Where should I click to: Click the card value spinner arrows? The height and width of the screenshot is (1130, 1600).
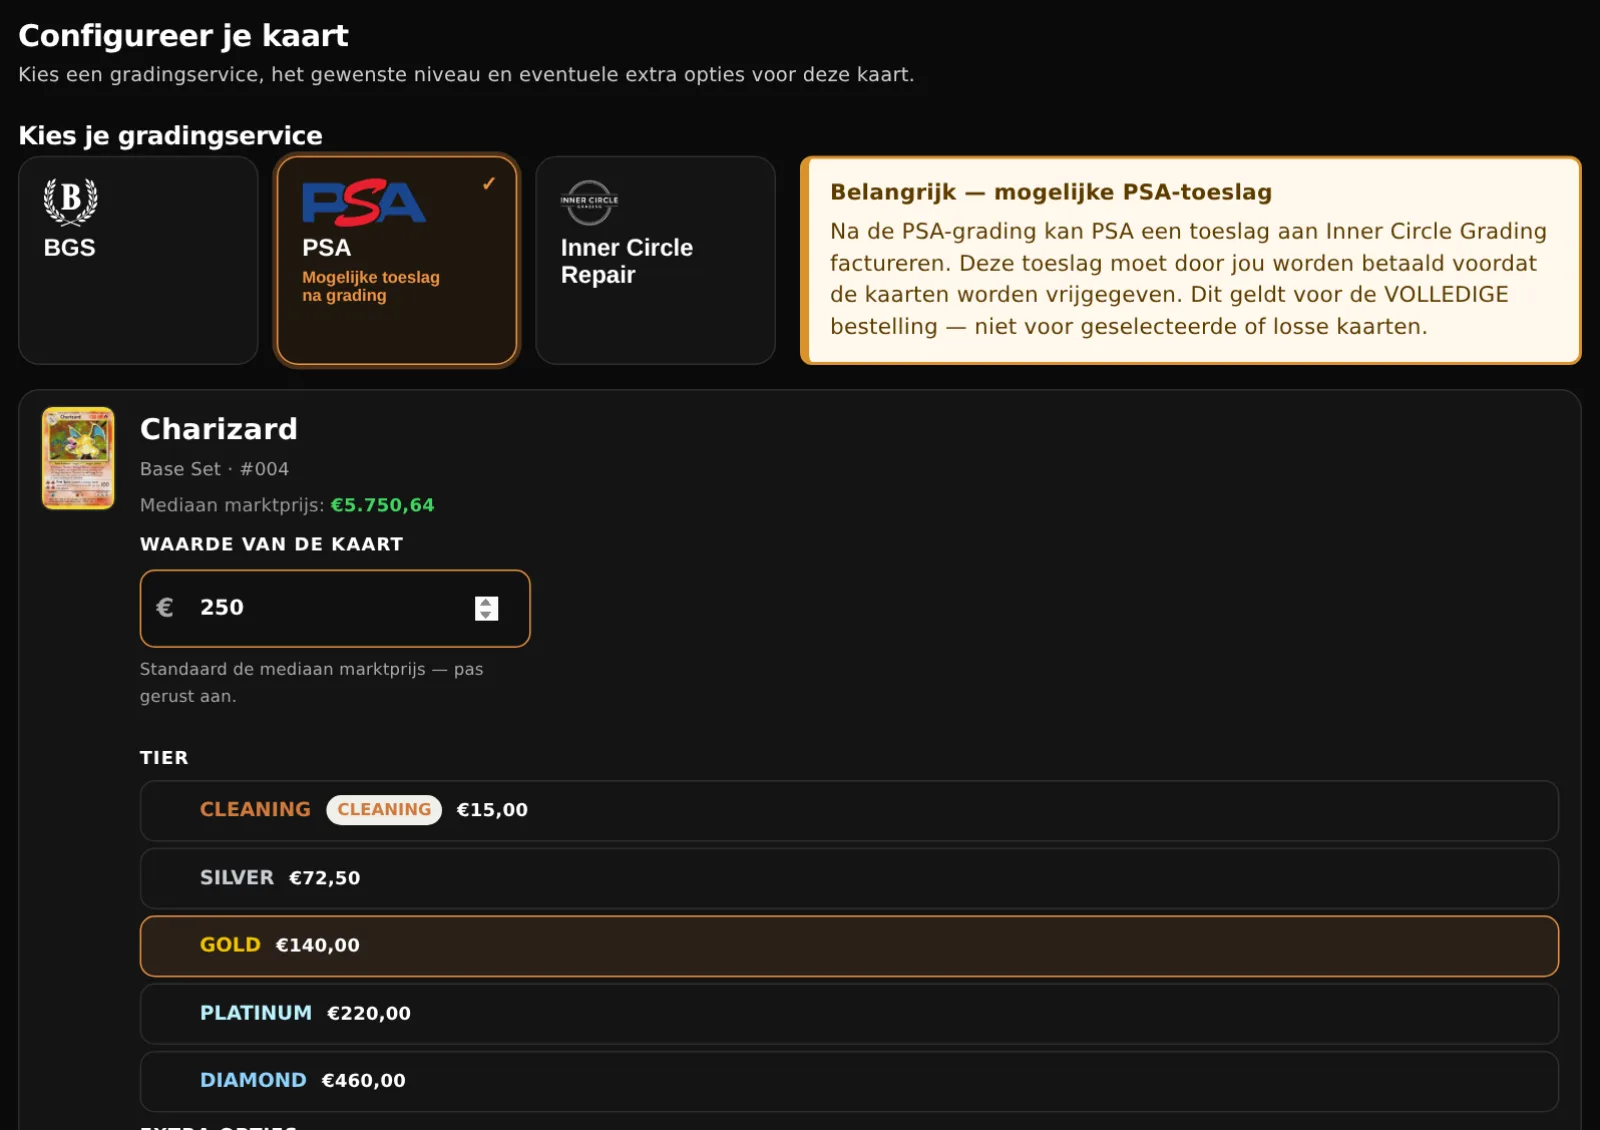(486, 608)
